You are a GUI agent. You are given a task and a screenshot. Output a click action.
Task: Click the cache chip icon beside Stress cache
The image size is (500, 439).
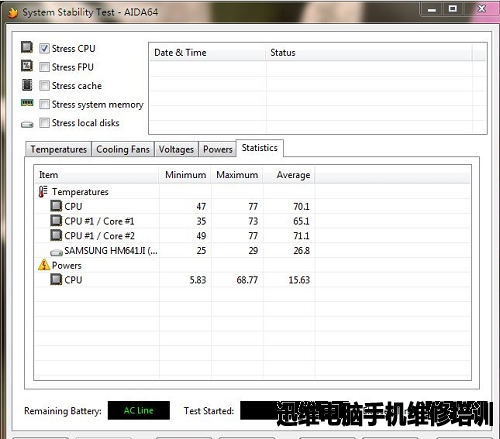point(27,85)
